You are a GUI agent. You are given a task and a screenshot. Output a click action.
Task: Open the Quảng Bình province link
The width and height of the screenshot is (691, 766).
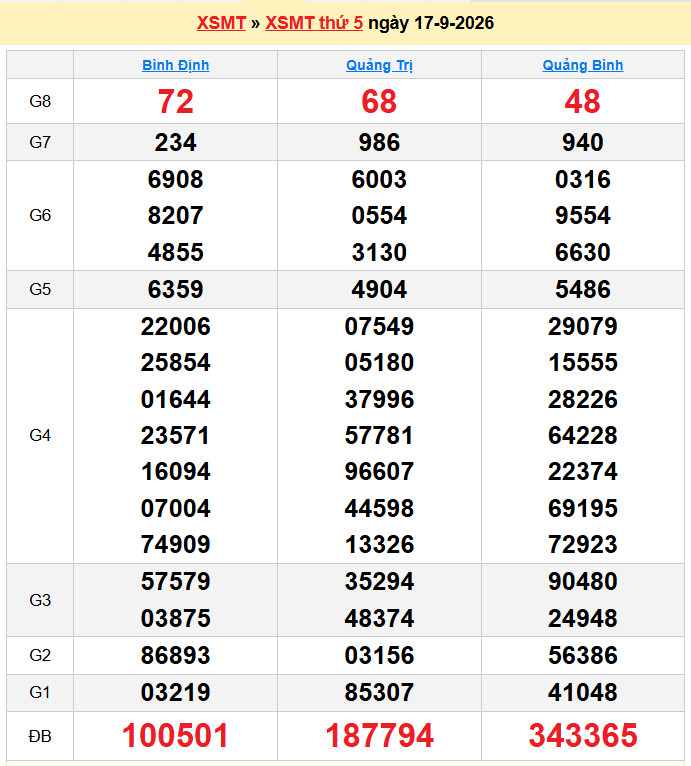[x=583, y=65]
